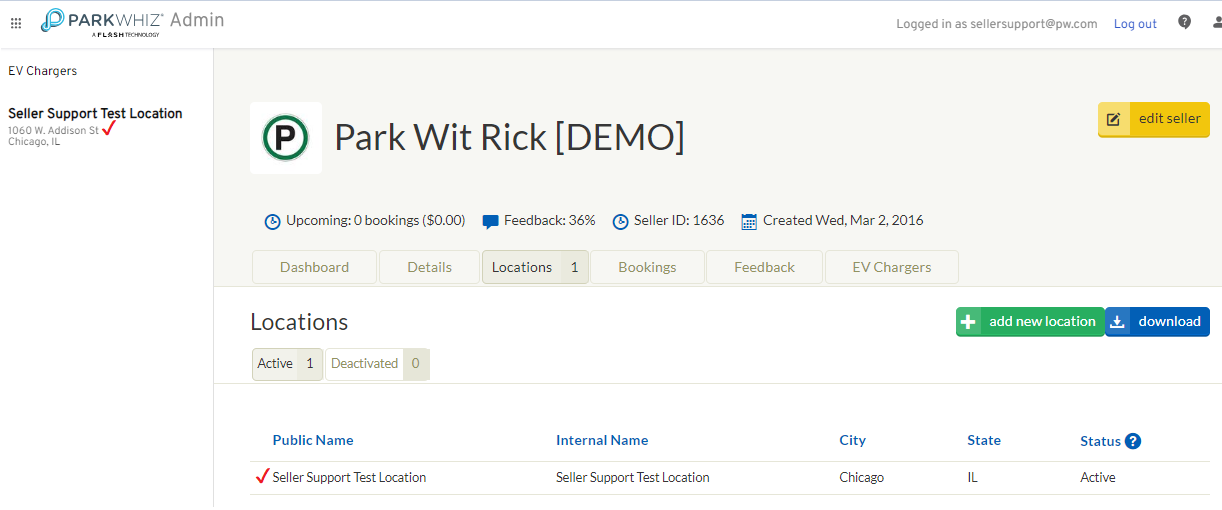Click the download arrow icon
The width and height of the screenshot is (1222, 510).
(x=1118, y=322)
